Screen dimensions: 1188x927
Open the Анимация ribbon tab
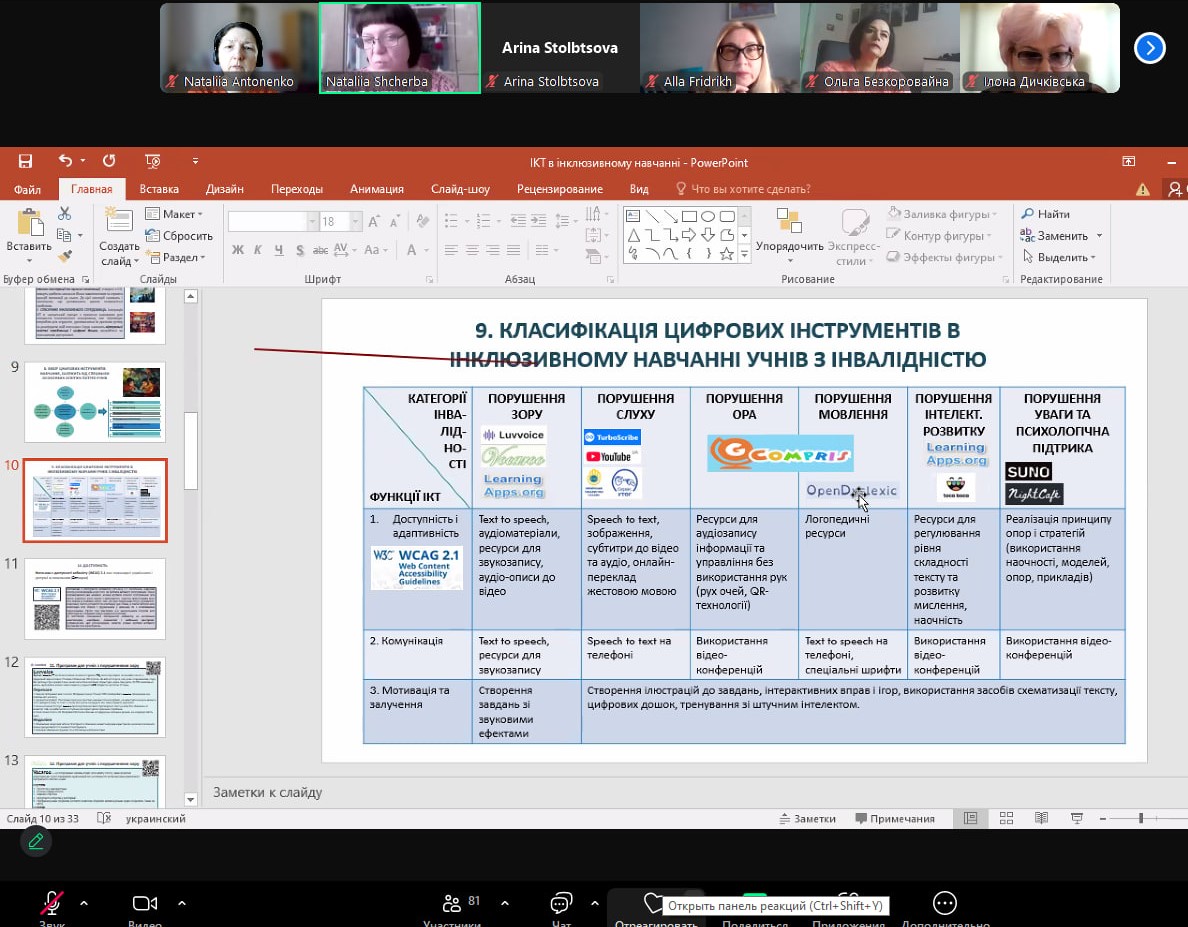(377, 189)
